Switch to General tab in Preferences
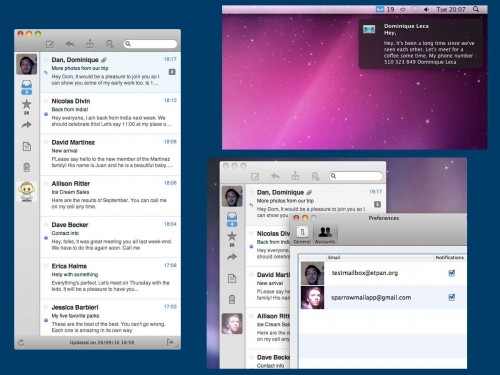Image resolution: width=500 pixels, height=375 pixels. point(302,234)
